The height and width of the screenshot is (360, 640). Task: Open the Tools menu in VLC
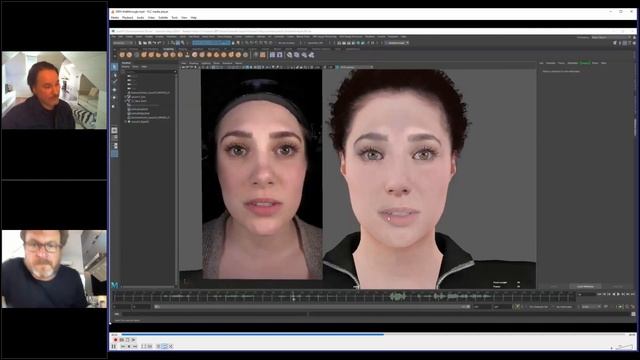(174, 18)
